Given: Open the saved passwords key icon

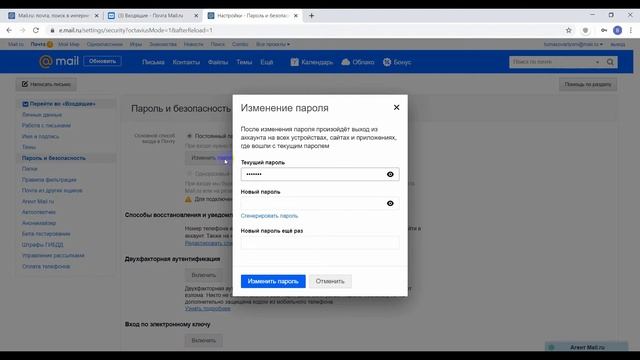Looking at the screenshot, I should [604, 30].
